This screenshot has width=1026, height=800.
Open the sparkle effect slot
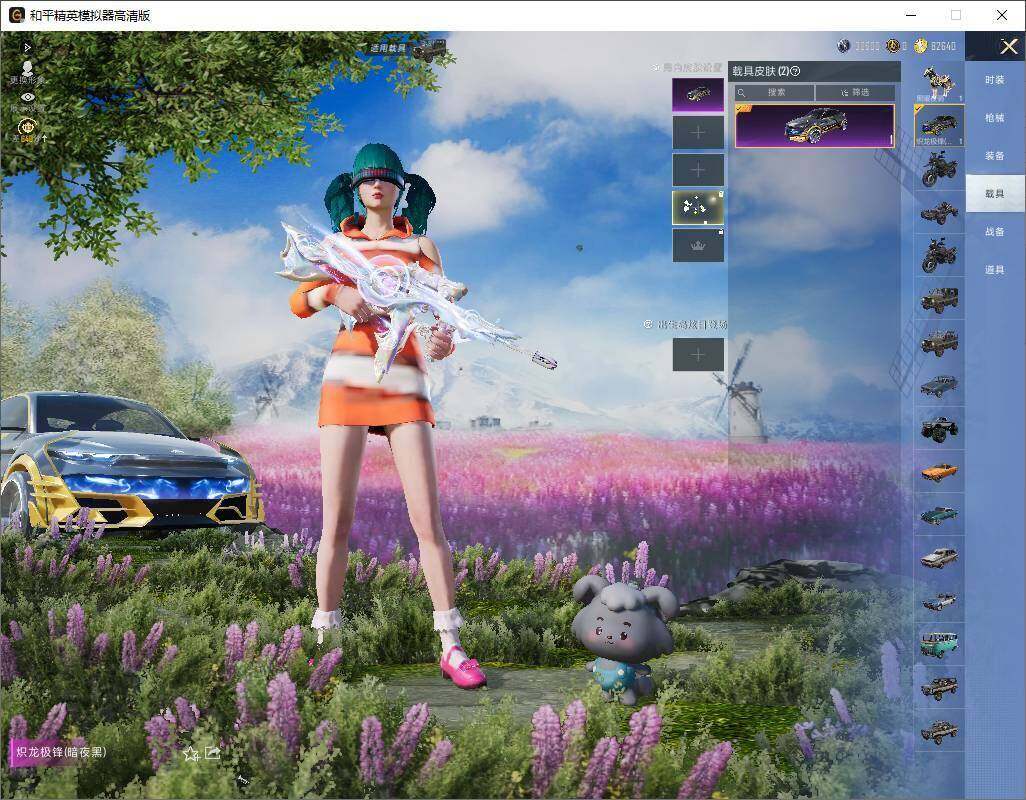tap(698, 207)
